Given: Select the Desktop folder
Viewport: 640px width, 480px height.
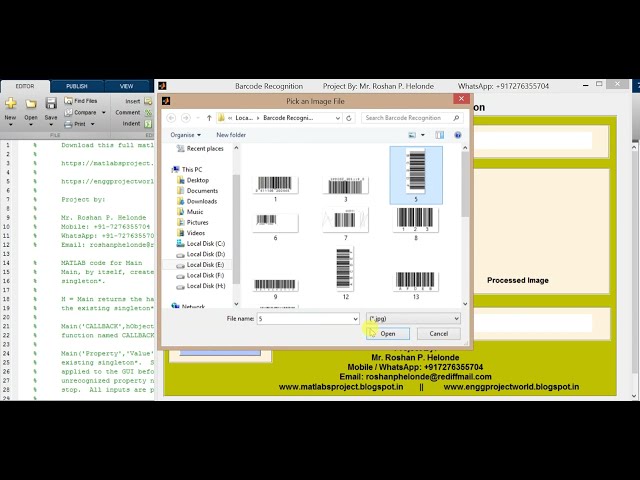Looking at the screenshot, I should point(193,180).
